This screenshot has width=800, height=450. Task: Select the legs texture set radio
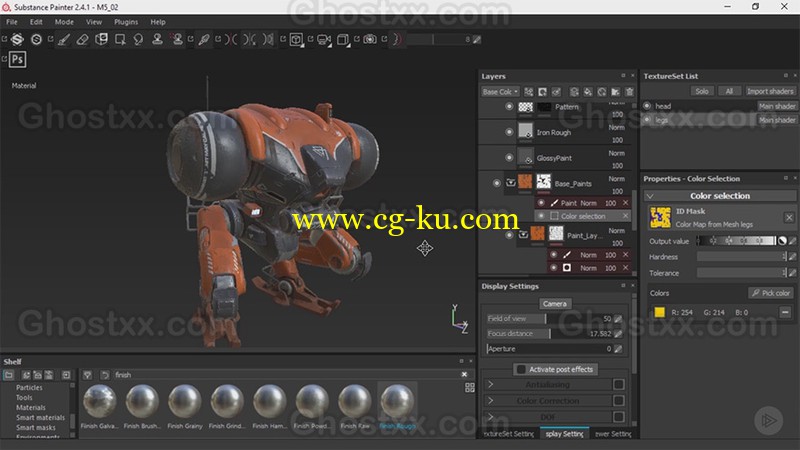(x=647, y=120)
